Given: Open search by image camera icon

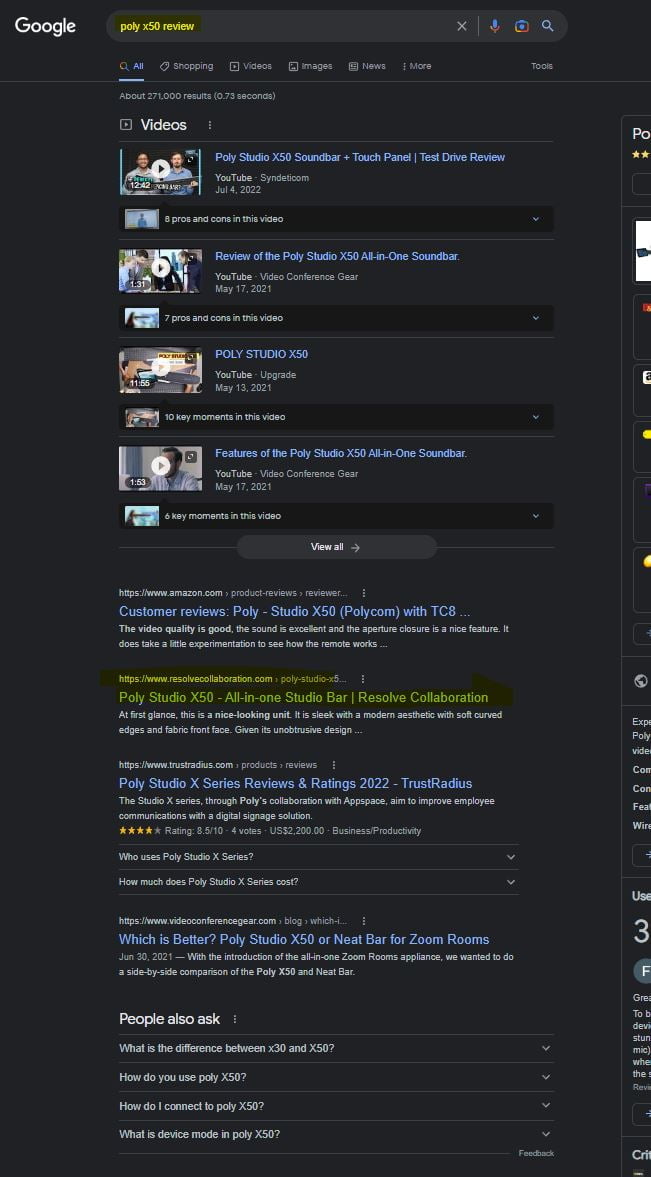Looking at the screenshot, I should coord(521,26).
